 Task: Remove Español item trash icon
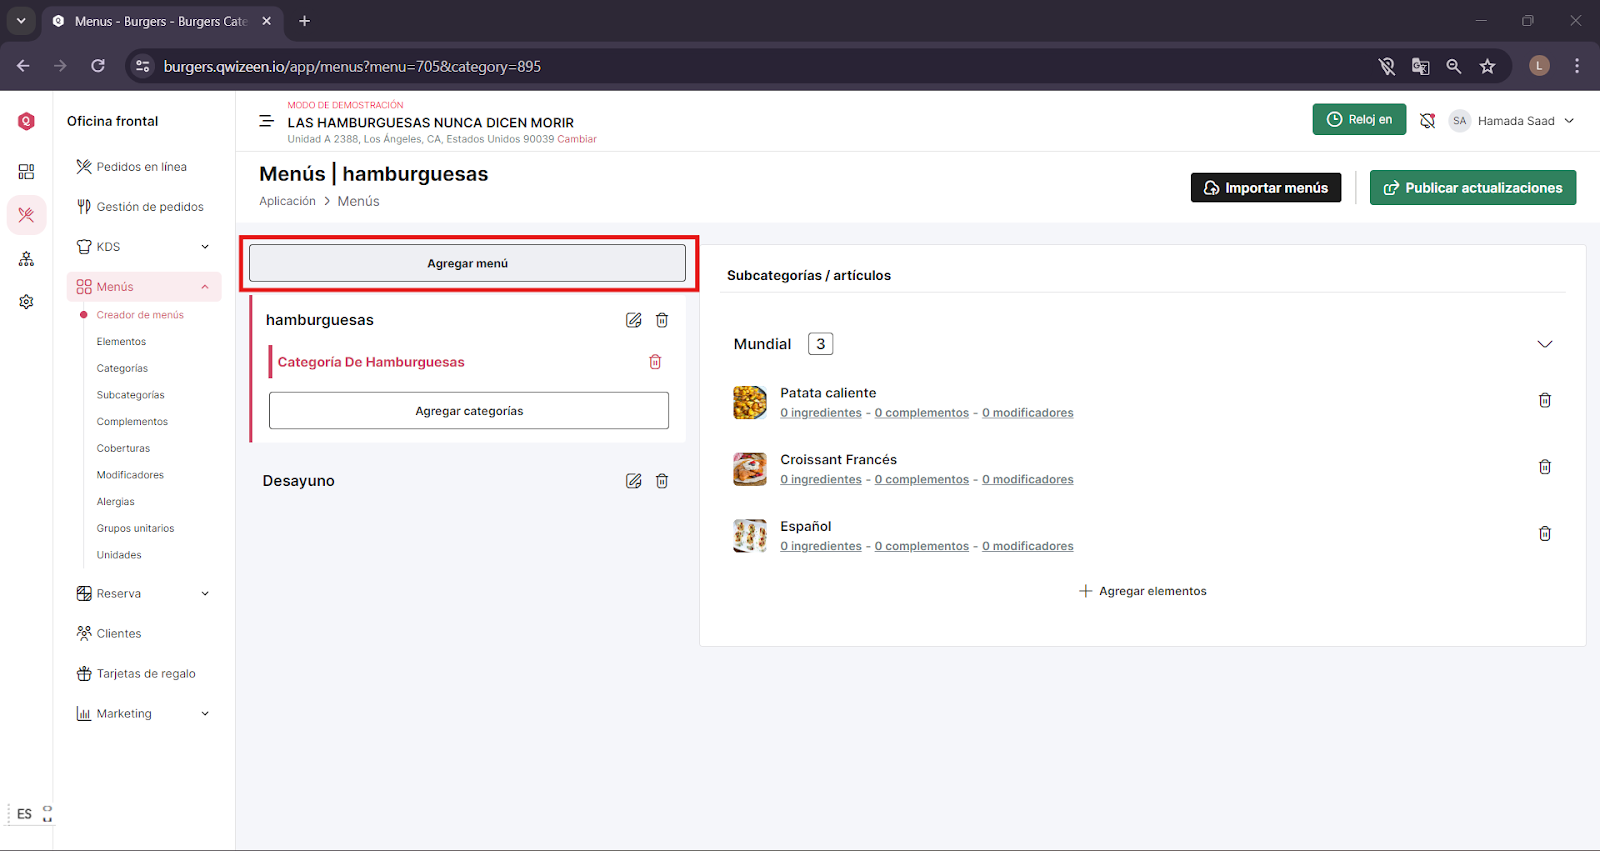point(1545,534)
